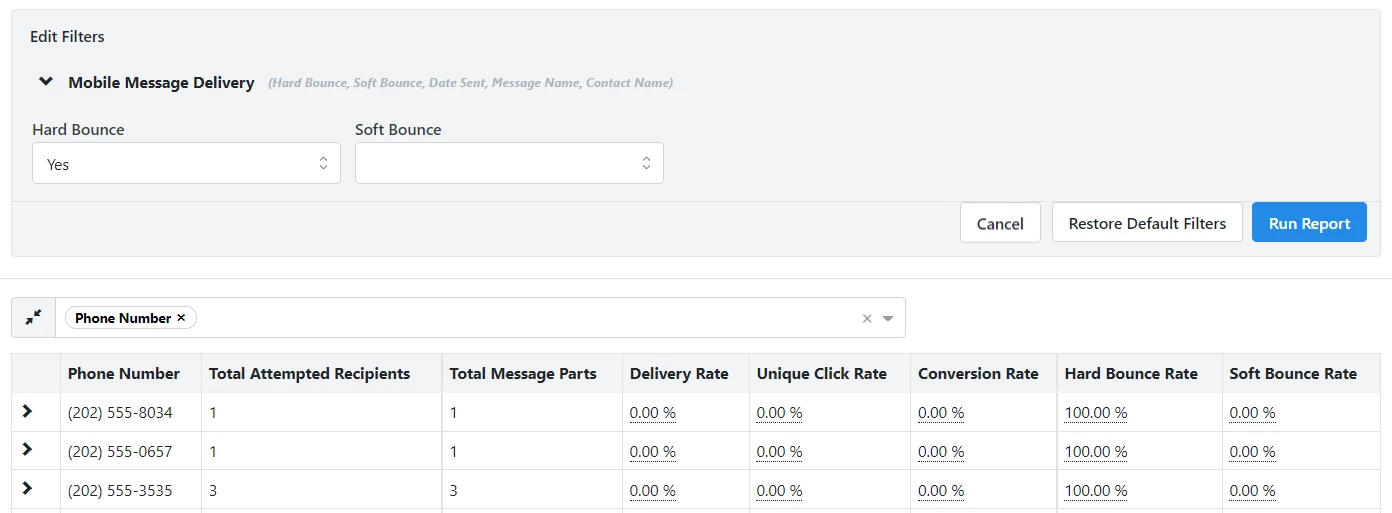Image resolution: width=1392 pixels, height=513 pixels.
Task: Clear all groupings with the x icon
Action: click(x=867, y=318)
